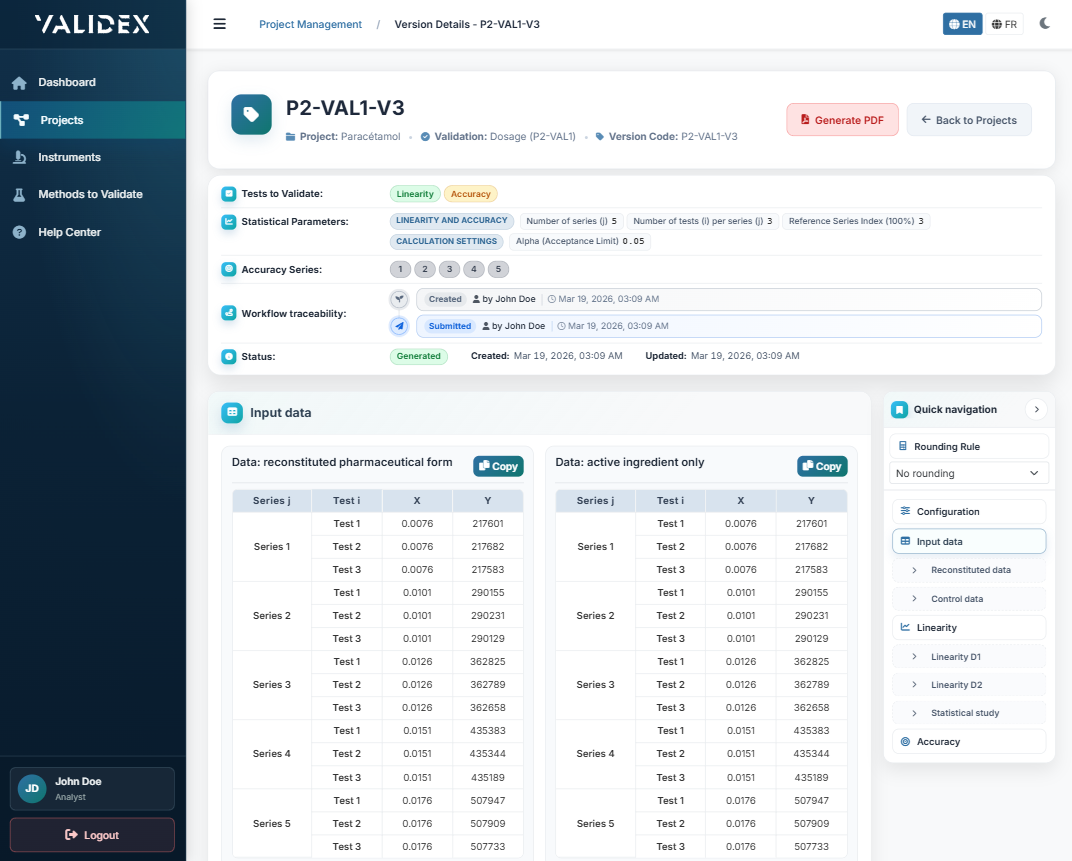This screenshot has width=1072, height=861.
Task: Click the Generate PDF button
Action: pyautogui.click(x=842, y=120)
